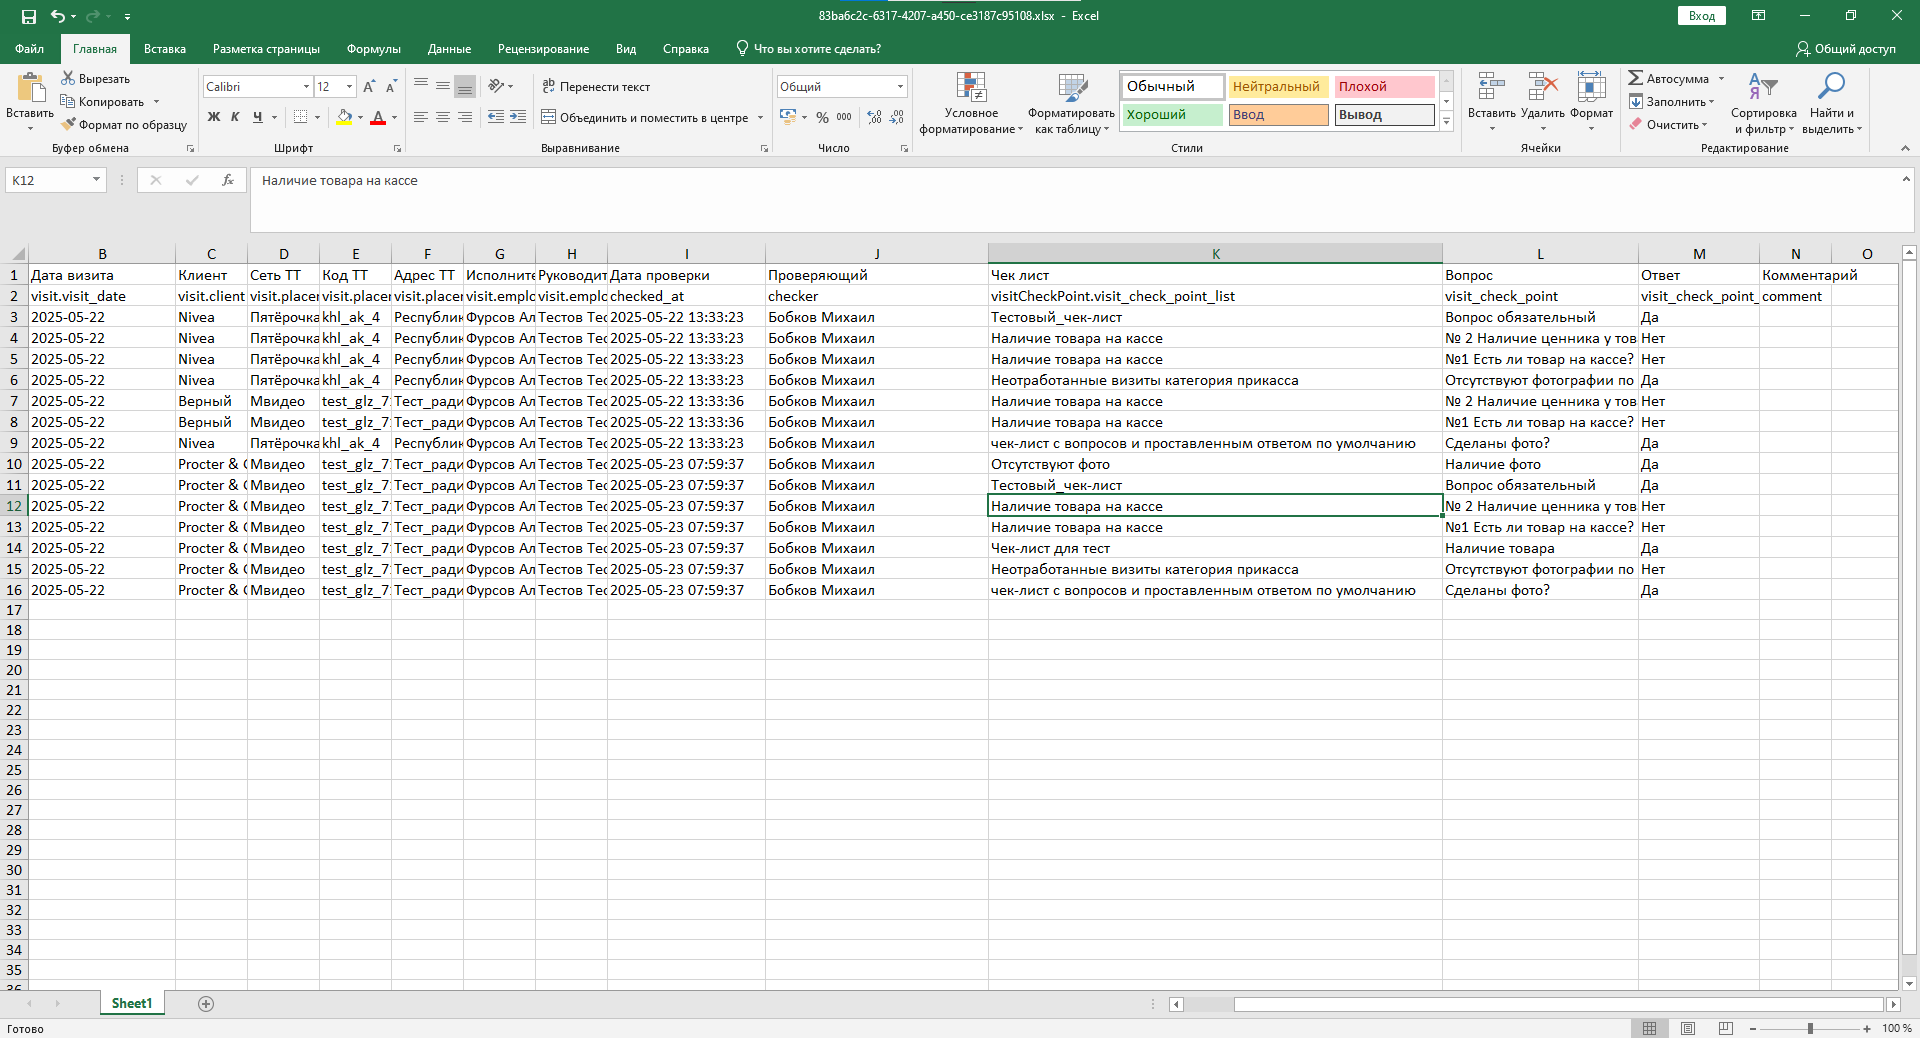Image resolution: width=1920 pixels, height=1038 pixels.
Task: Copy selection using Копировать
Action: (102, 101)
